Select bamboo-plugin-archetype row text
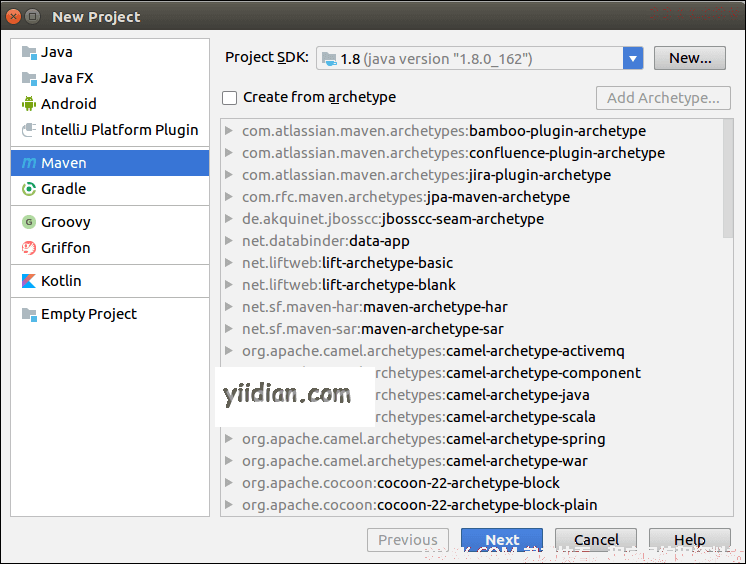This screenshot has width=746, height=564. (x=444, y=130)
